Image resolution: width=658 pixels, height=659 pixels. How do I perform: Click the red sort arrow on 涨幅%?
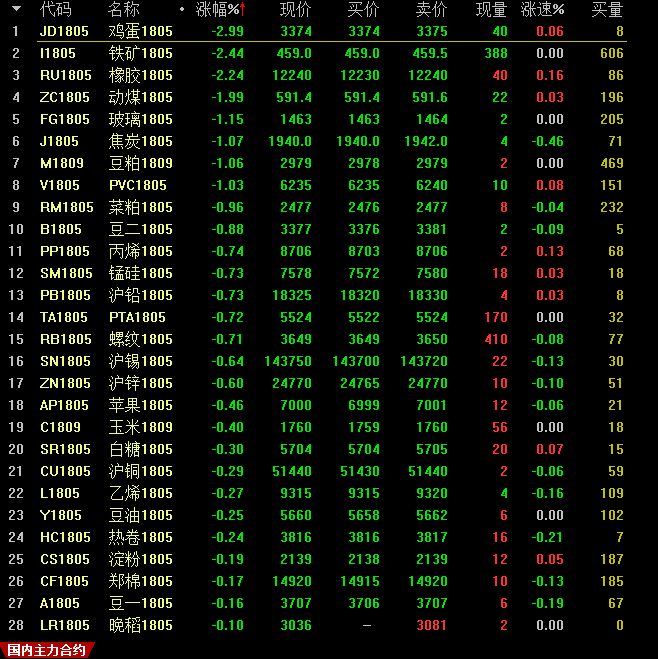243,10
